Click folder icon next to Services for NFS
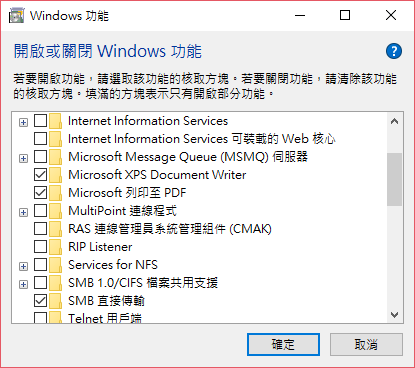Screen dimensions: 415x368 coord(55,265)
